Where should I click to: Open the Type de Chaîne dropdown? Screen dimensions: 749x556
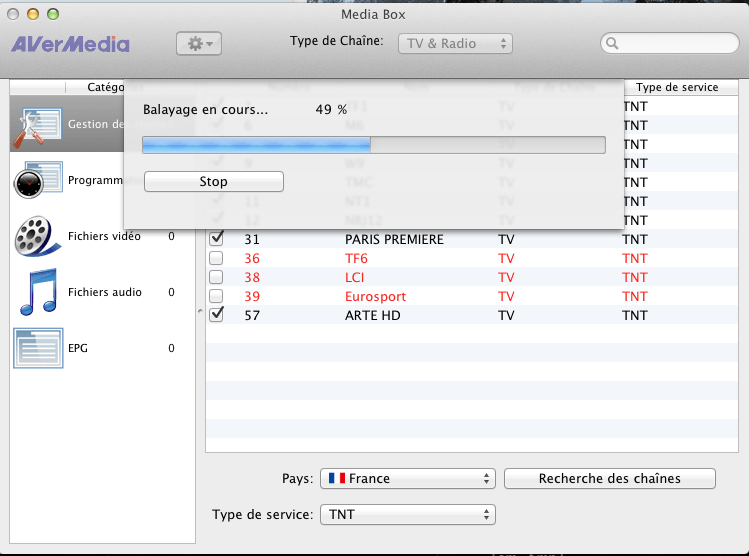(x=455, y=43)
